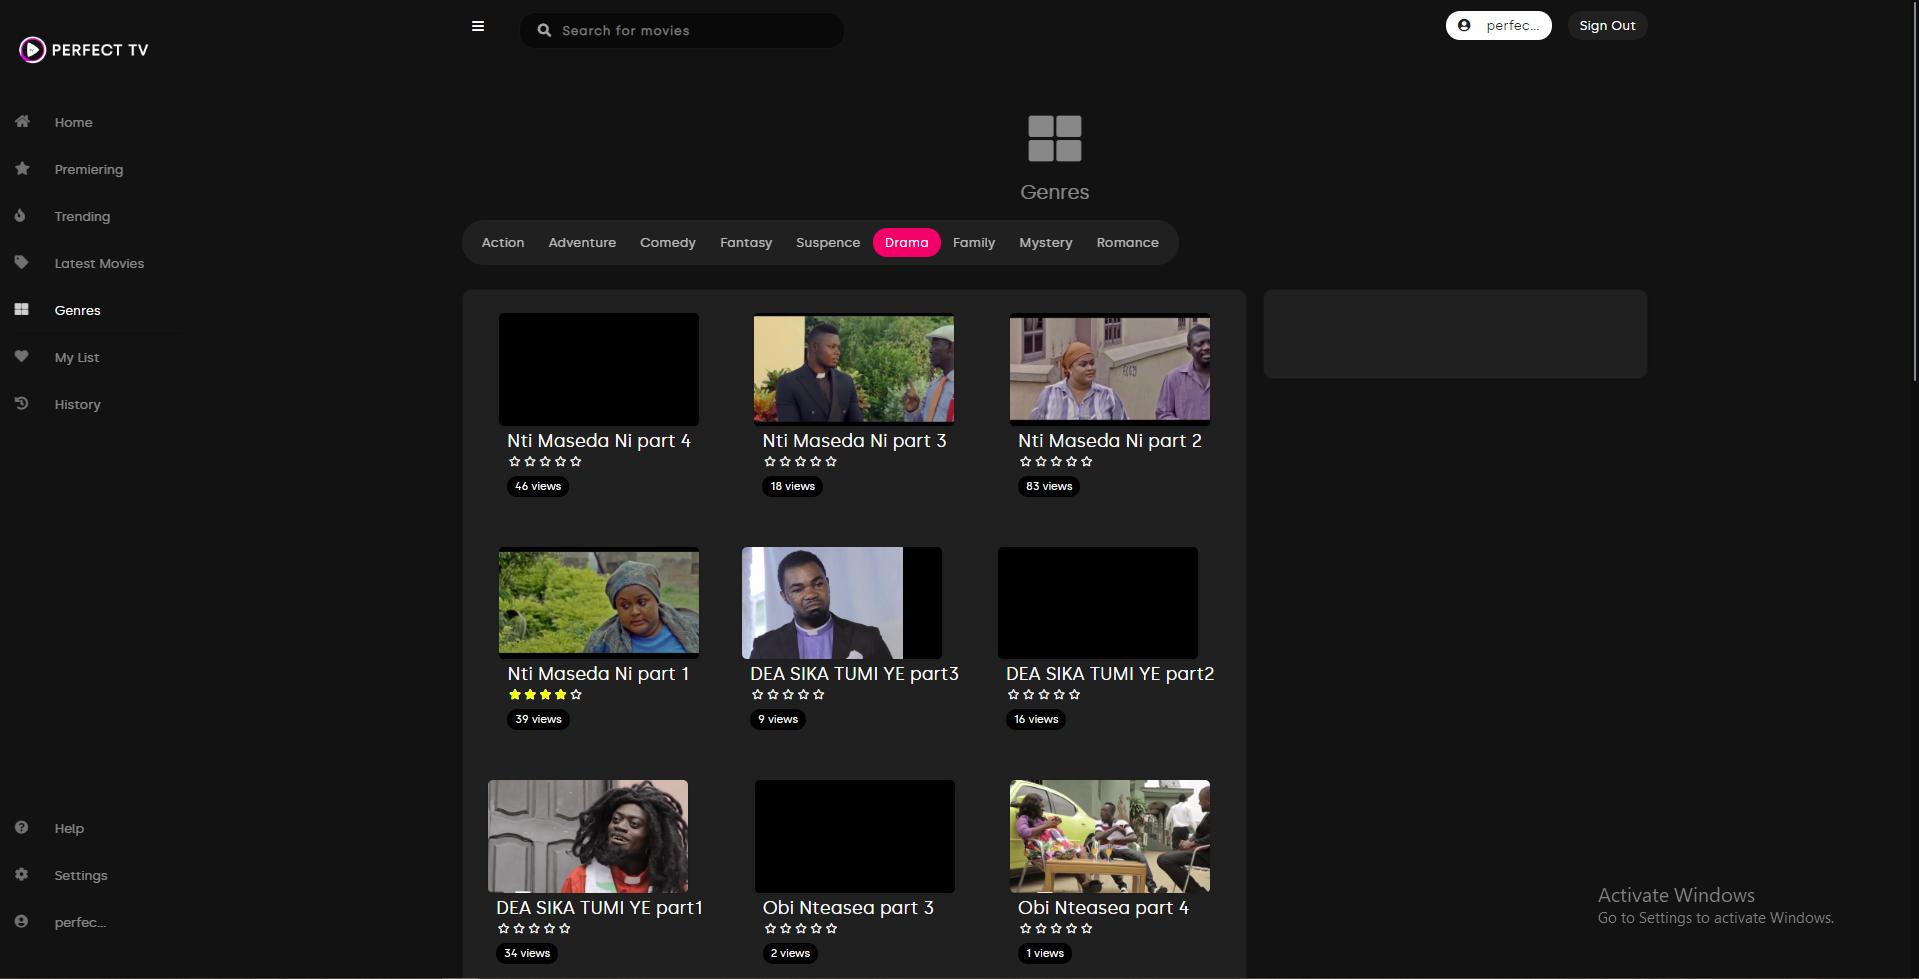Click the Help question mark icon
The image size is (1919, 979).
point(21,828)
